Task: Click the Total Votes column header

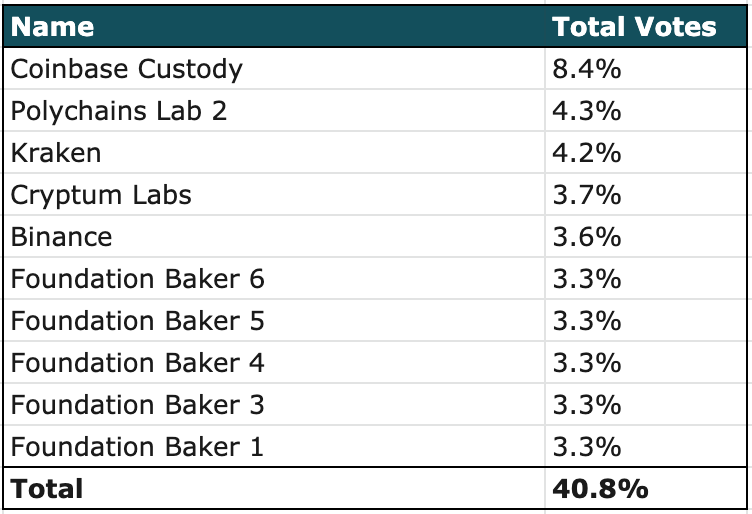Action: [635, 27]
